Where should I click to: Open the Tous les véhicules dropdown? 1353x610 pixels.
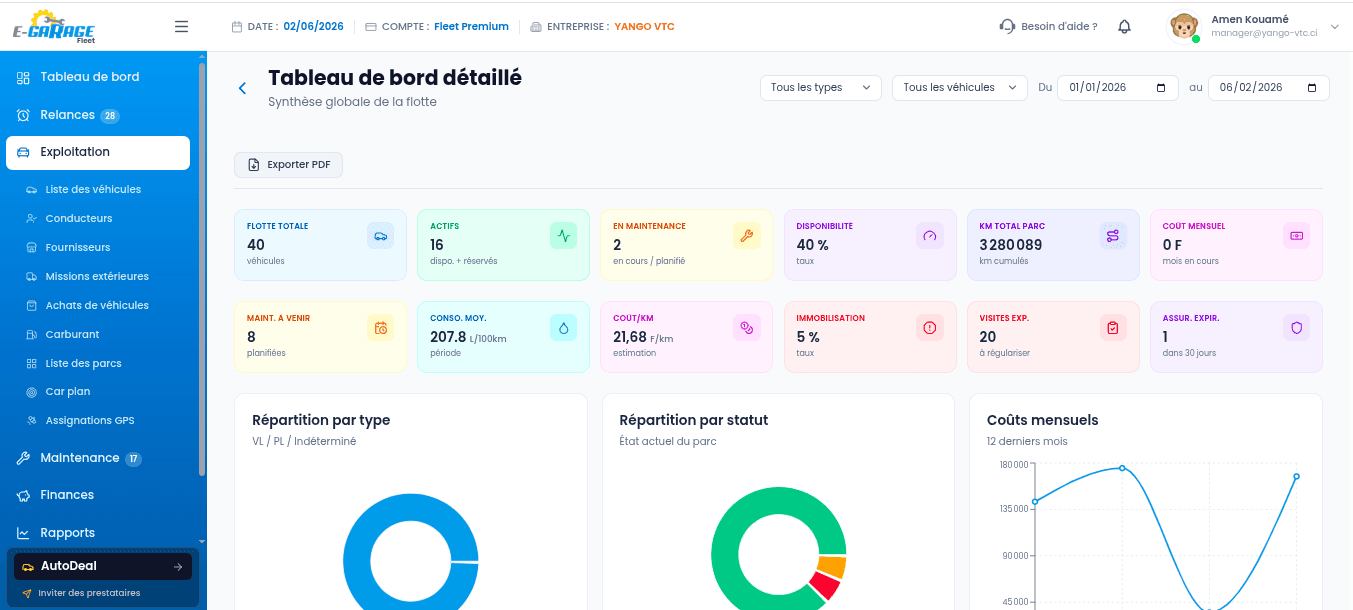(x=960, y=88)
